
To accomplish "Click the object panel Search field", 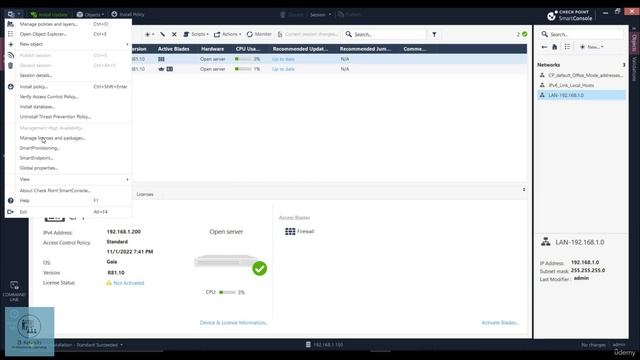I will pyautogui.click(x=582, y=34).
